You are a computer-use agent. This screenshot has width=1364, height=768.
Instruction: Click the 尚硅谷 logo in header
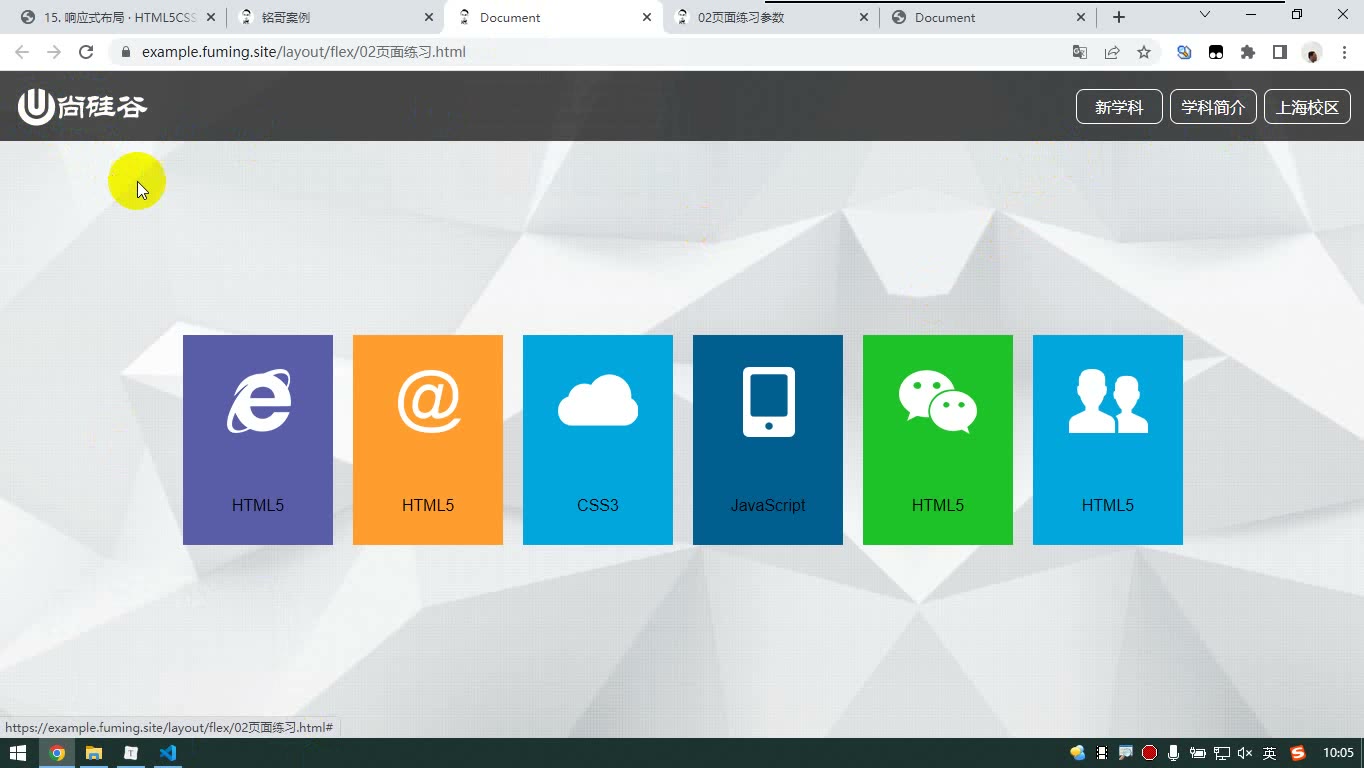pyautogui.click(x=83, y=106)
